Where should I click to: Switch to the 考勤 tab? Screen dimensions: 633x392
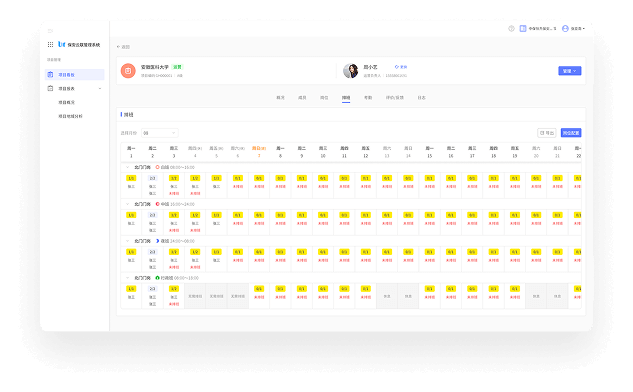pos(368,98)
